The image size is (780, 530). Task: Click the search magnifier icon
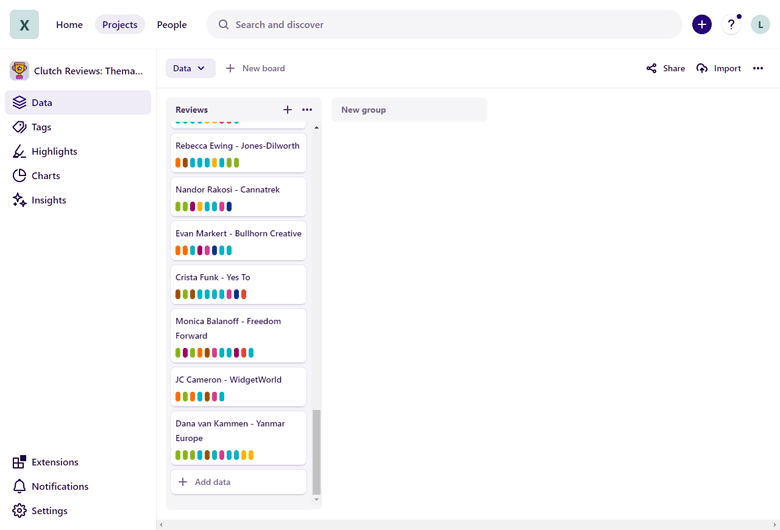pos(223,24)
